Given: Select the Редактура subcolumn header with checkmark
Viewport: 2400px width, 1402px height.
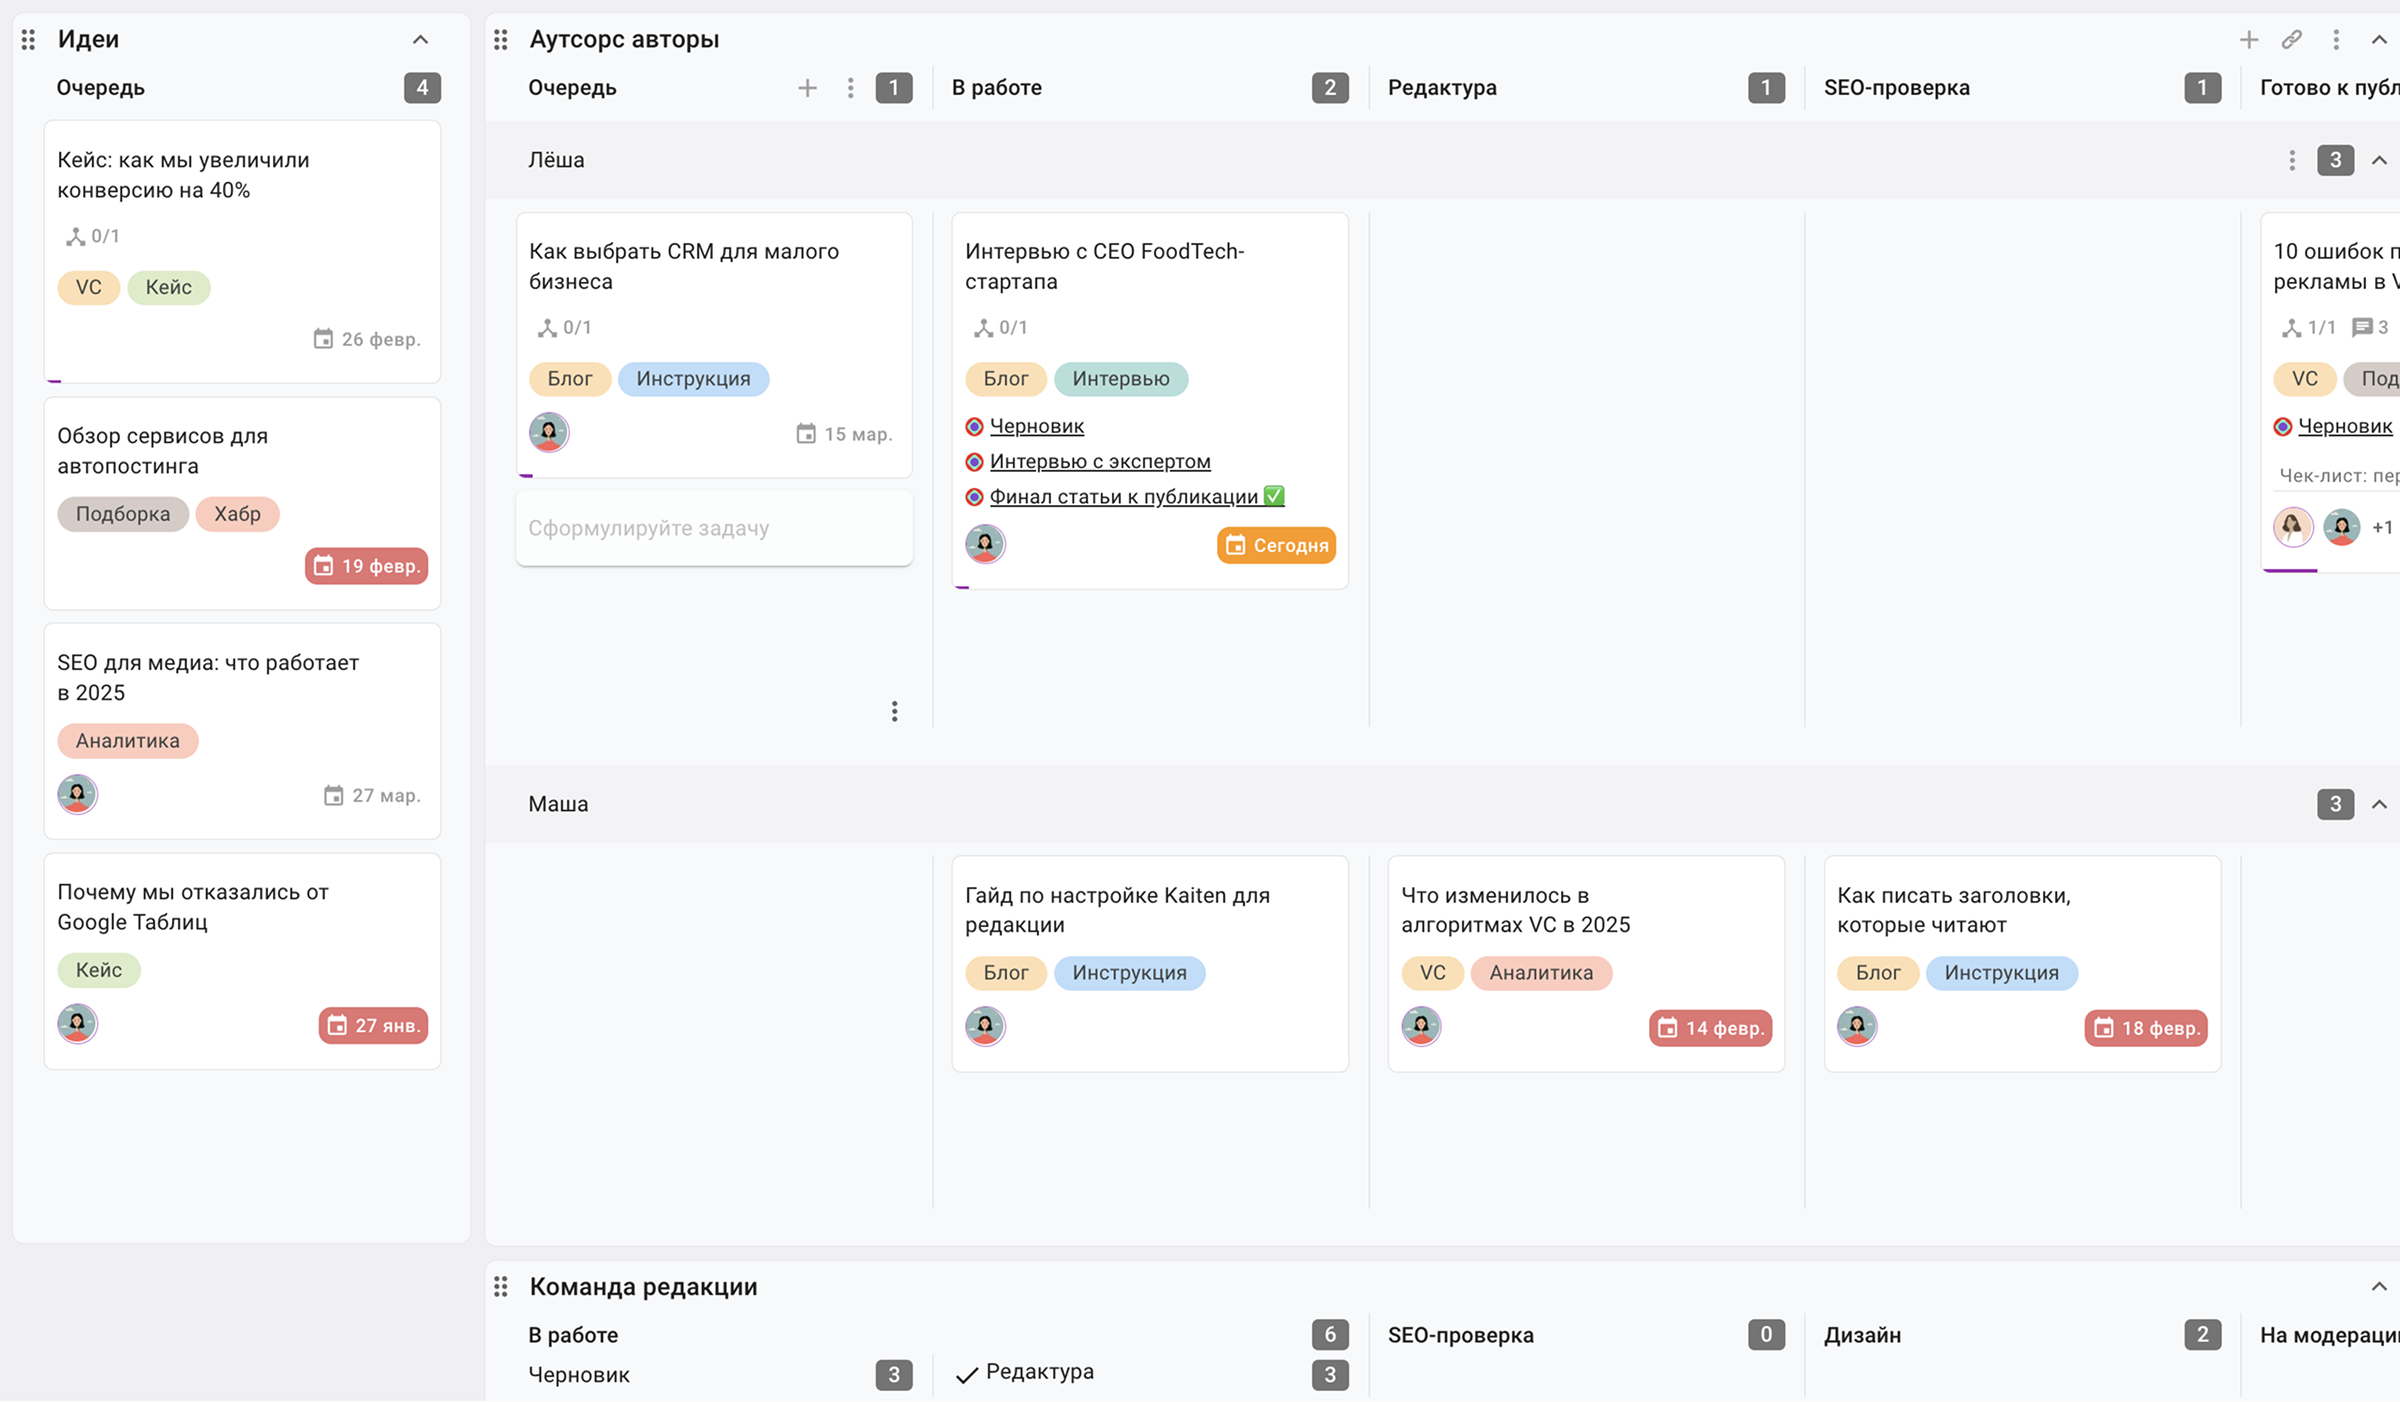Looking at the screenshot, I should pyautogui.click(x=1038, y=1372).
